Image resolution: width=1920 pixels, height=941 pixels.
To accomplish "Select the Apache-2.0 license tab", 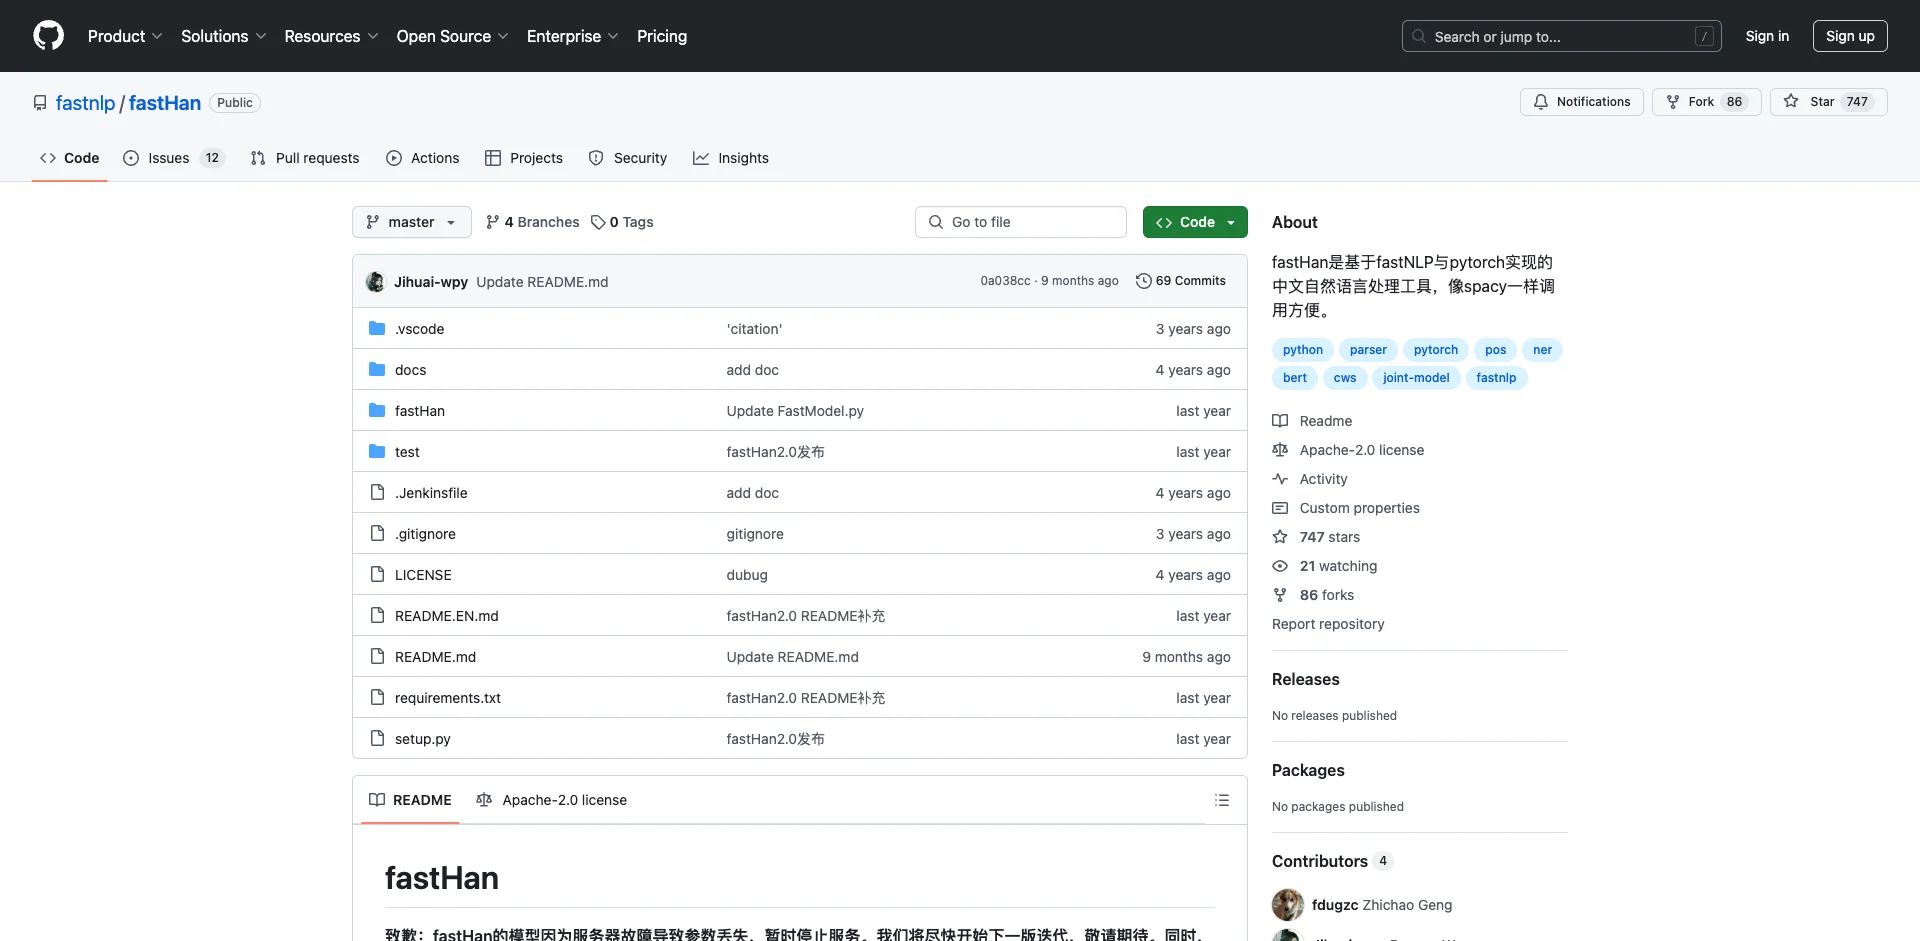I will 552,800.
